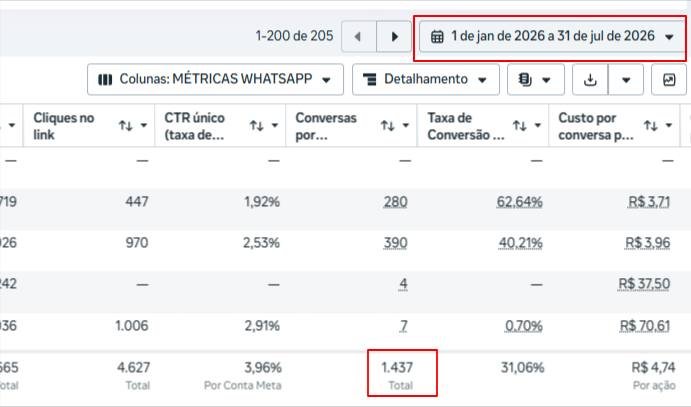Click the R$ 3,96 cost value
691x407 pixels.
[x=647, y=243]
